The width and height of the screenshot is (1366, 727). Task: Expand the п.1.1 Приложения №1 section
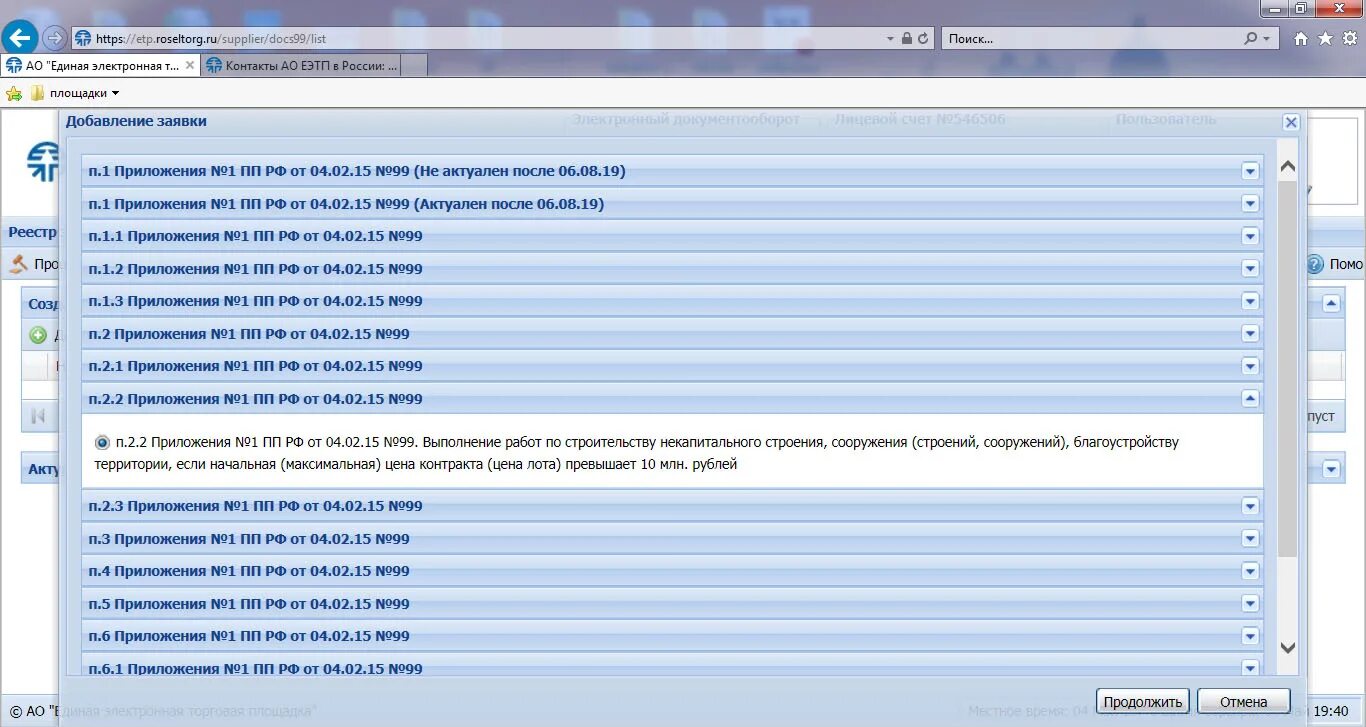point(1249,236)
